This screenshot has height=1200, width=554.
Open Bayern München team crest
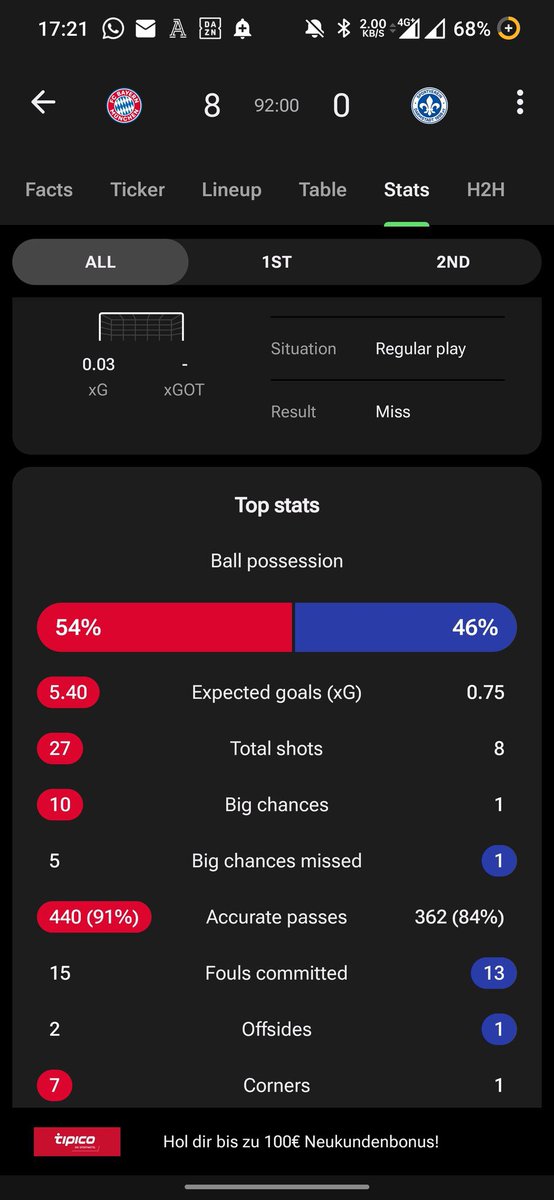124,105
